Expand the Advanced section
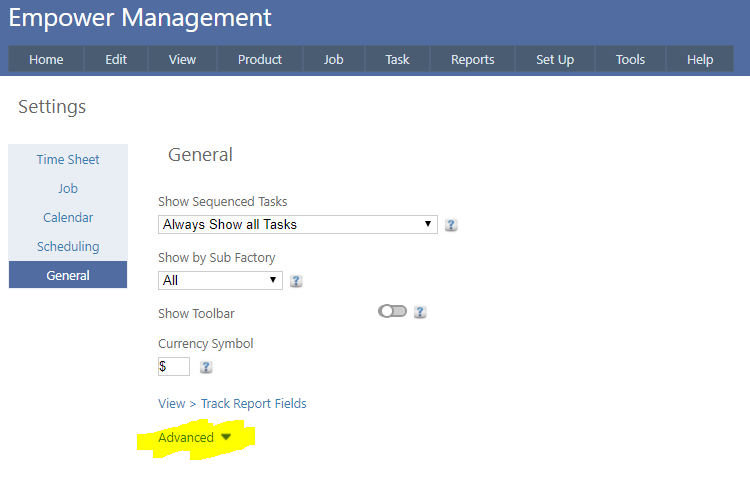 195,438
